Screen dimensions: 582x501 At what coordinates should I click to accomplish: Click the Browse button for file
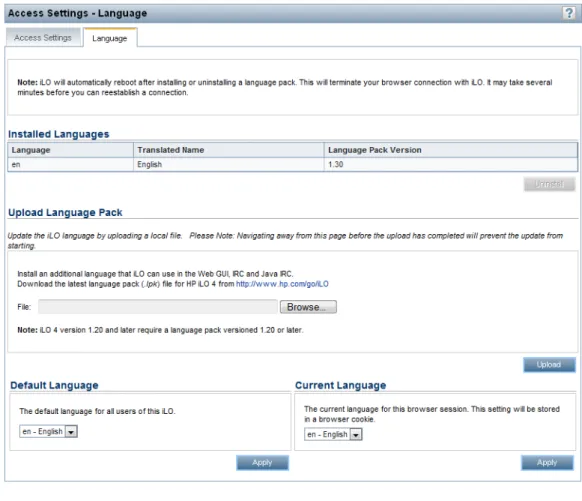click(308, 307)
